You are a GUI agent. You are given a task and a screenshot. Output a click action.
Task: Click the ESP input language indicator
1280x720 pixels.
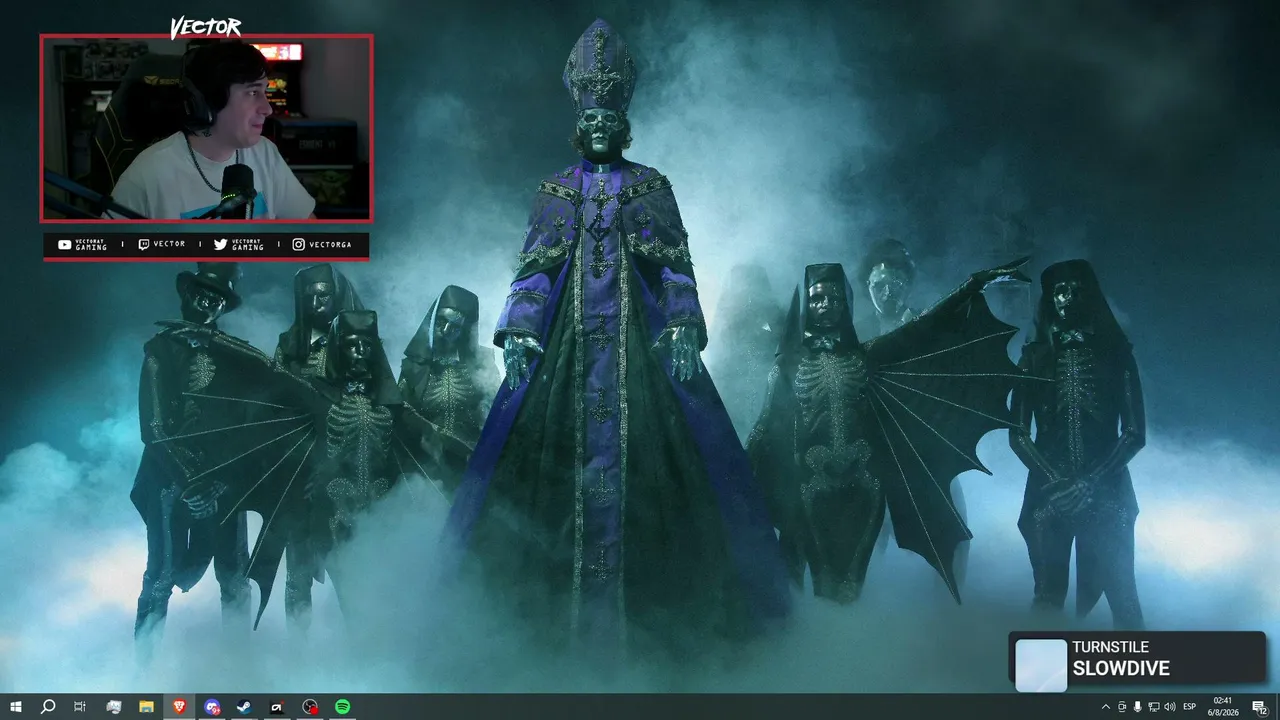[1190, 707]
